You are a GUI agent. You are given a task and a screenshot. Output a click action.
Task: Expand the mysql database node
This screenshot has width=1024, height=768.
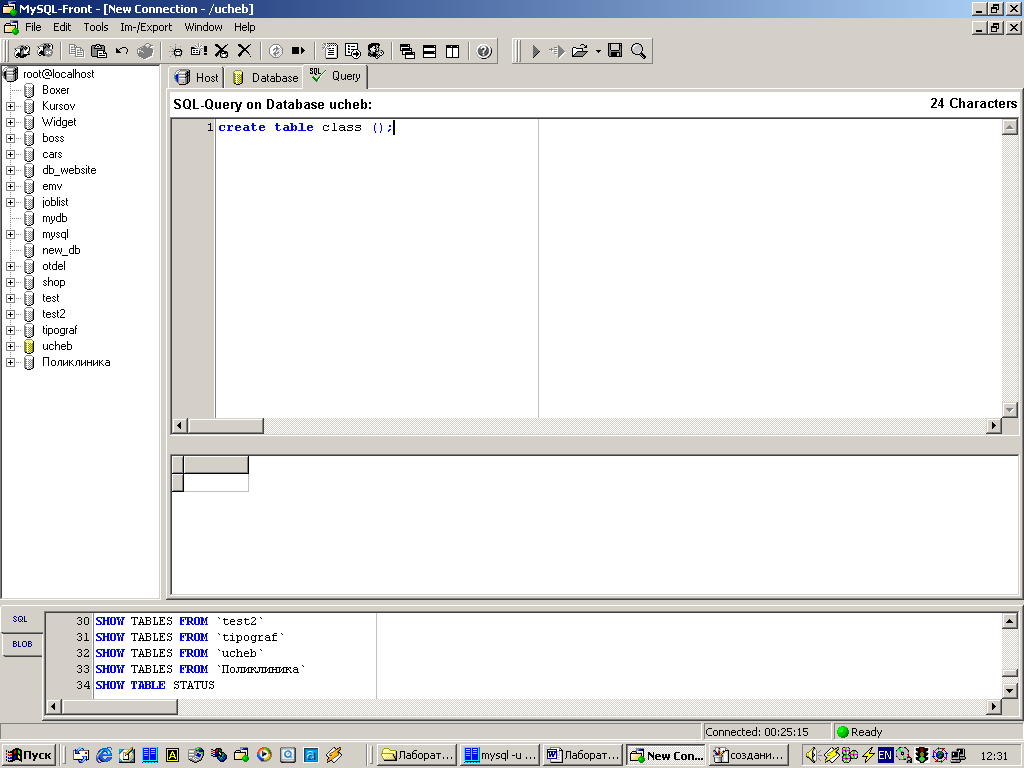pos(10,234)
